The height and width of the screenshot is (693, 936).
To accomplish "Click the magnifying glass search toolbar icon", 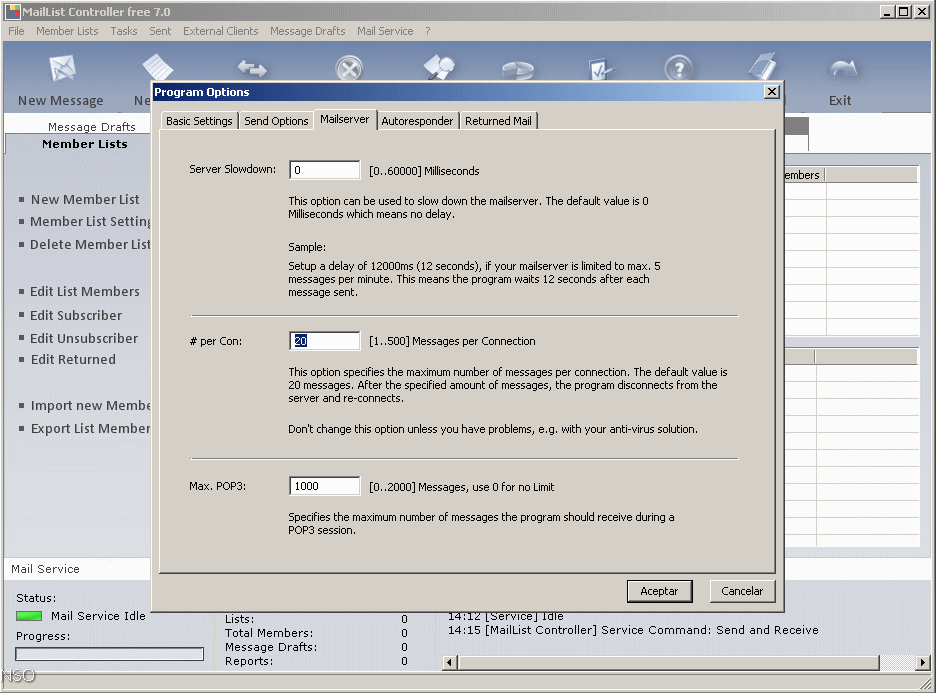I will [438, 68].
